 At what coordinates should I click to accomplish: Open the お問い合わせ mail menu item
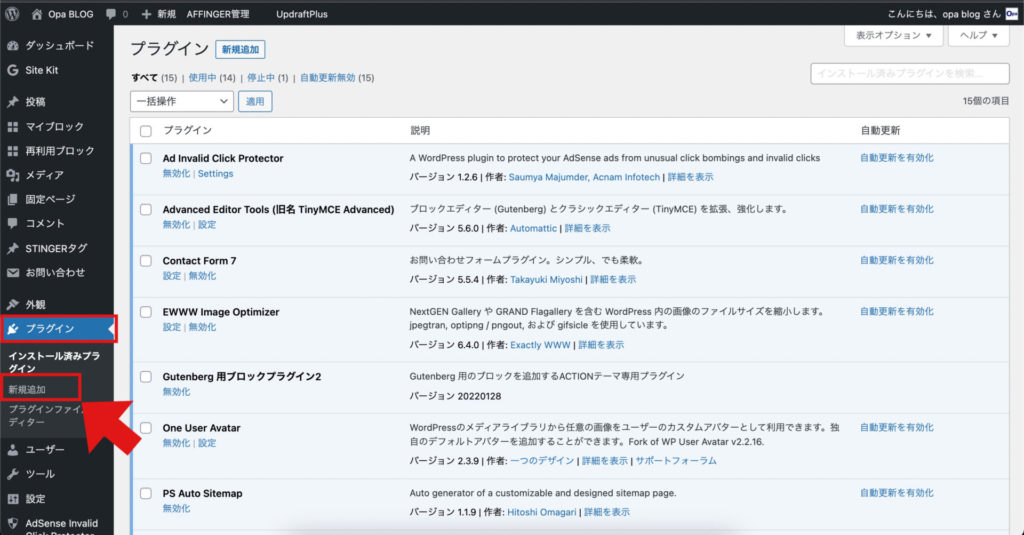(x=54, y=272)
